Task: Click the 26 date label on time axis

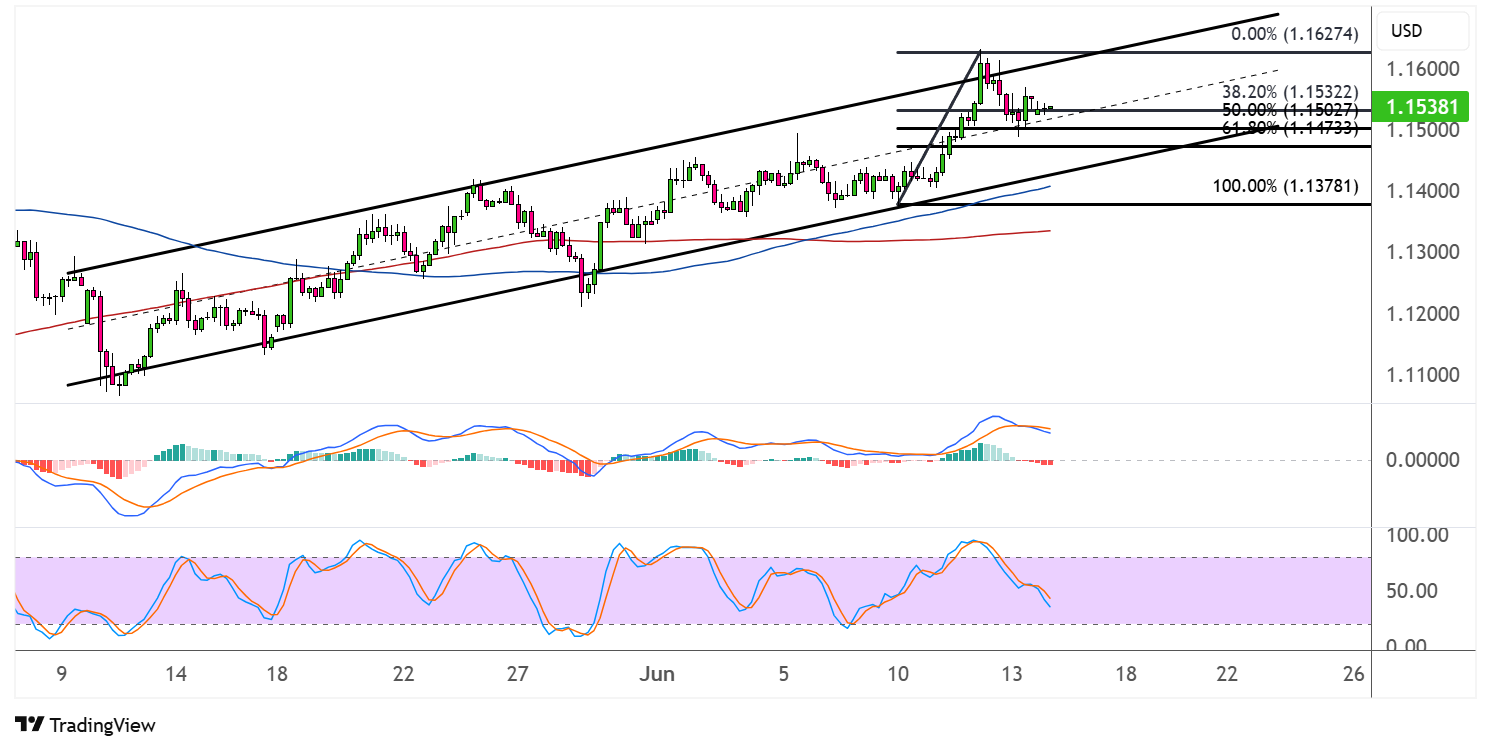Action: [1353, 674]
